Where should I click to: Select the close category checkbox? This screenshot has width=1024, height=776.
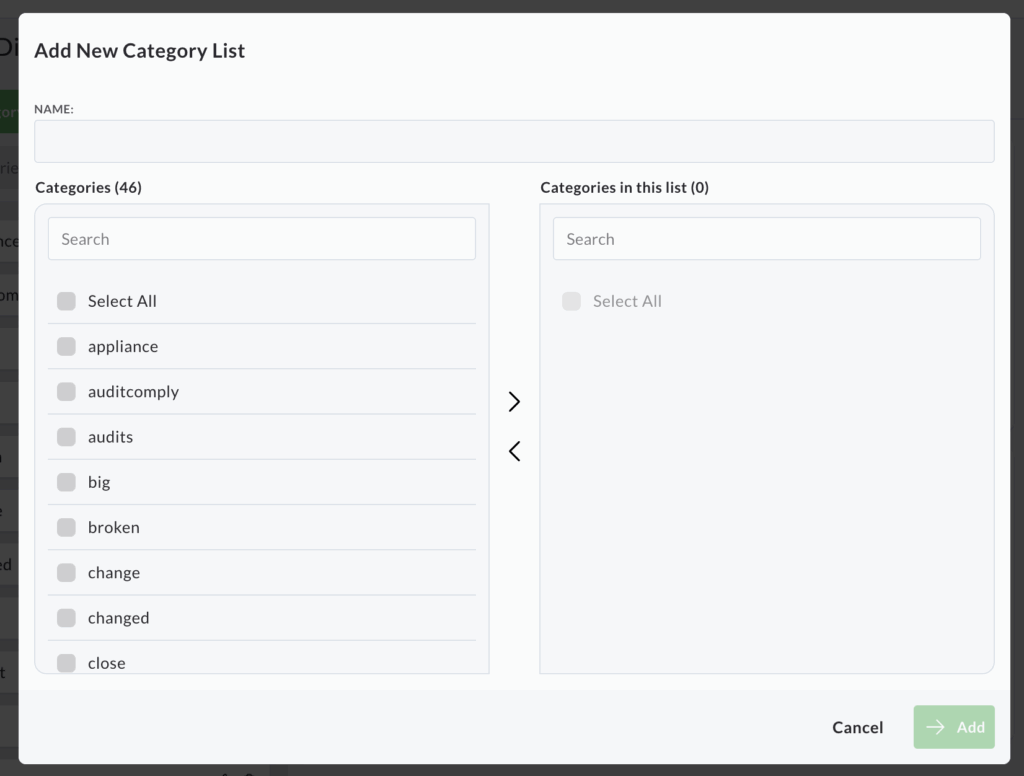67,663
